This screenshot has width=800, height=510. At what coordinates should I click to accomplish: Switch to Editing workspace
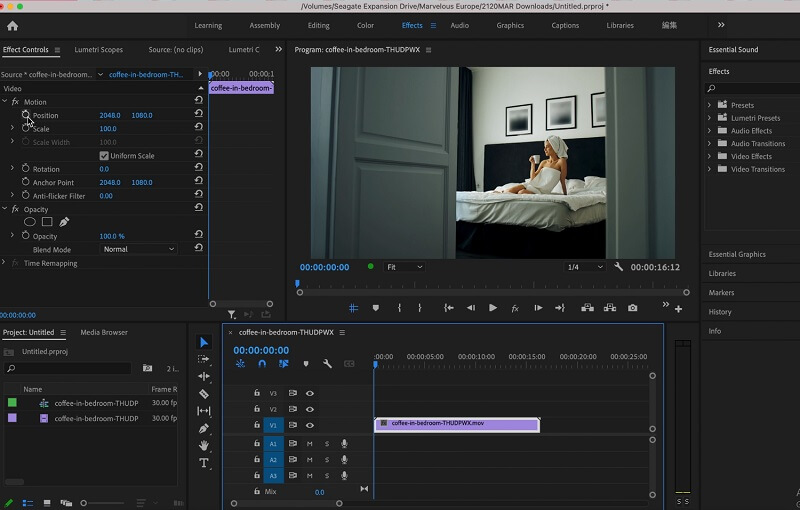click(318, 26)
